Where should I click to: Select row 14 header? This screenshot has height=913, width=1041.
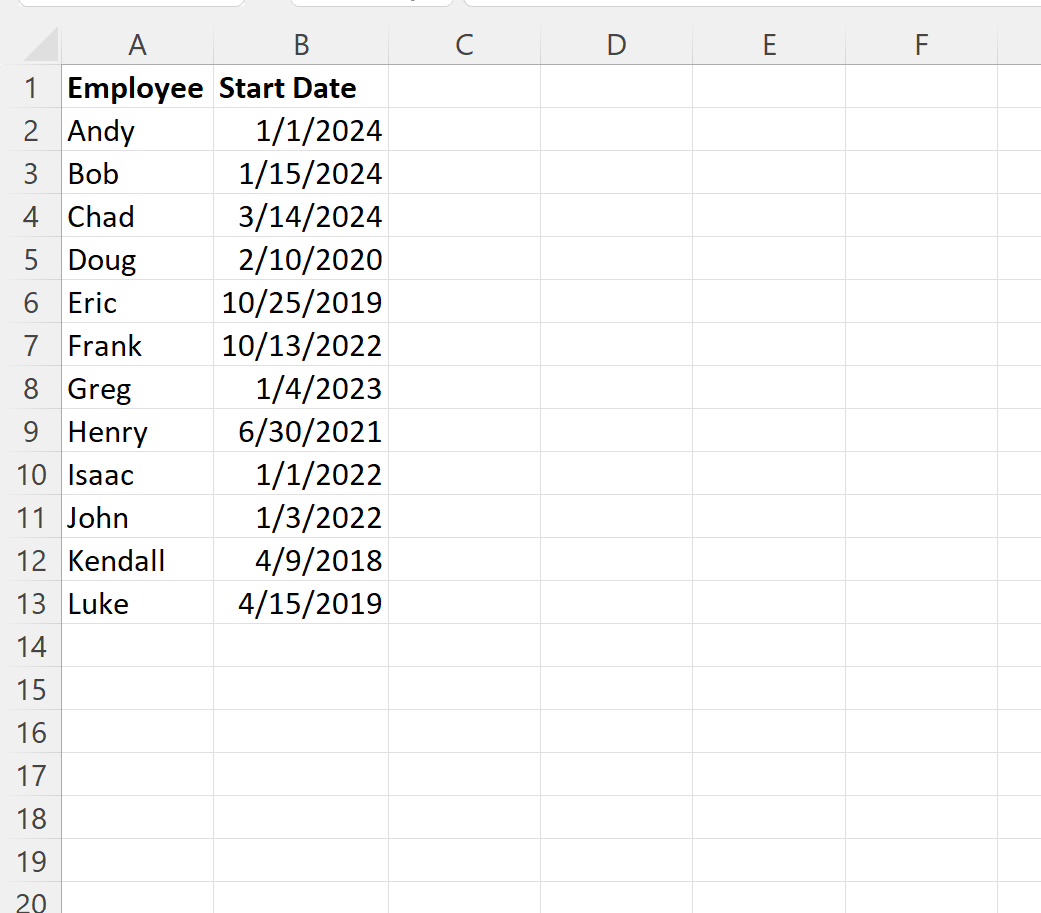coord(31,647)
